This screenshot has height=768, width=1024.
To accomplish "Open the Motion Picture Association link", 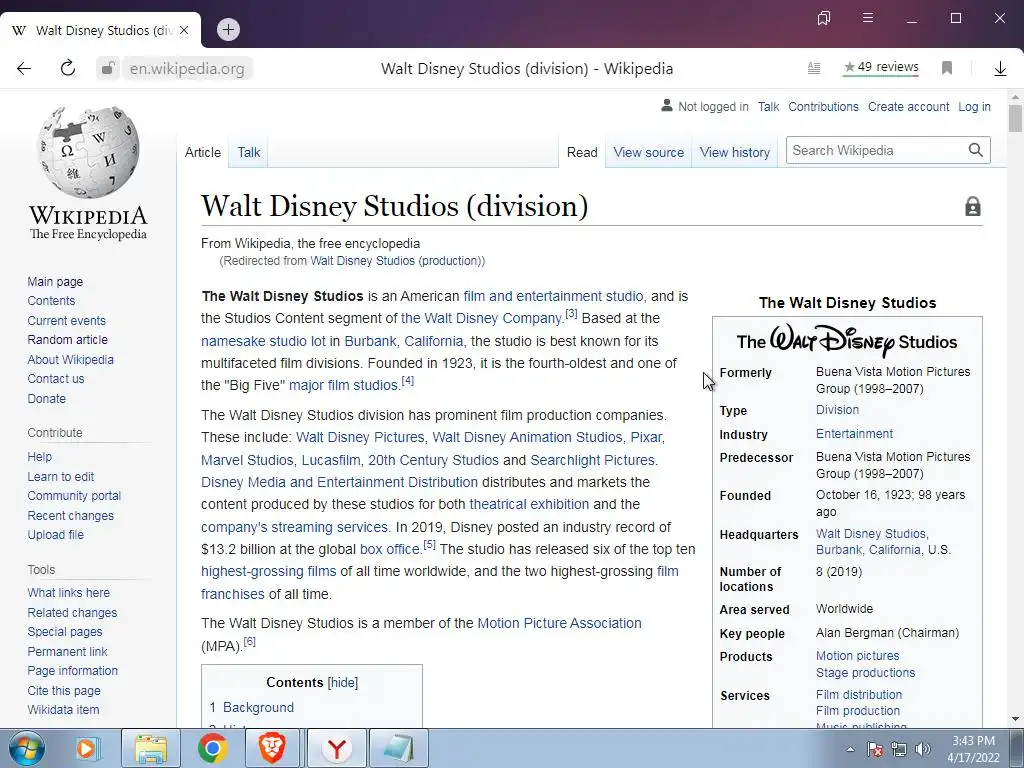I will tap(559, 623).
